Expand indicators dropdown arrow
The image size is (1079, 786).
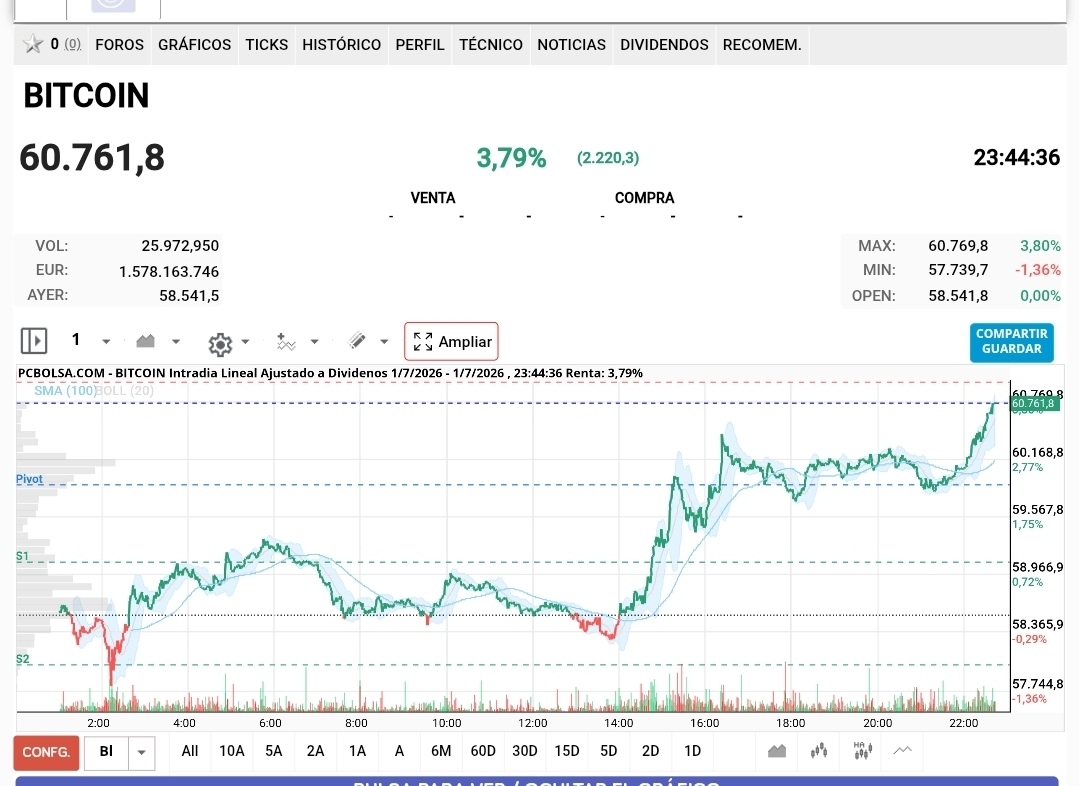click(314, 341)
